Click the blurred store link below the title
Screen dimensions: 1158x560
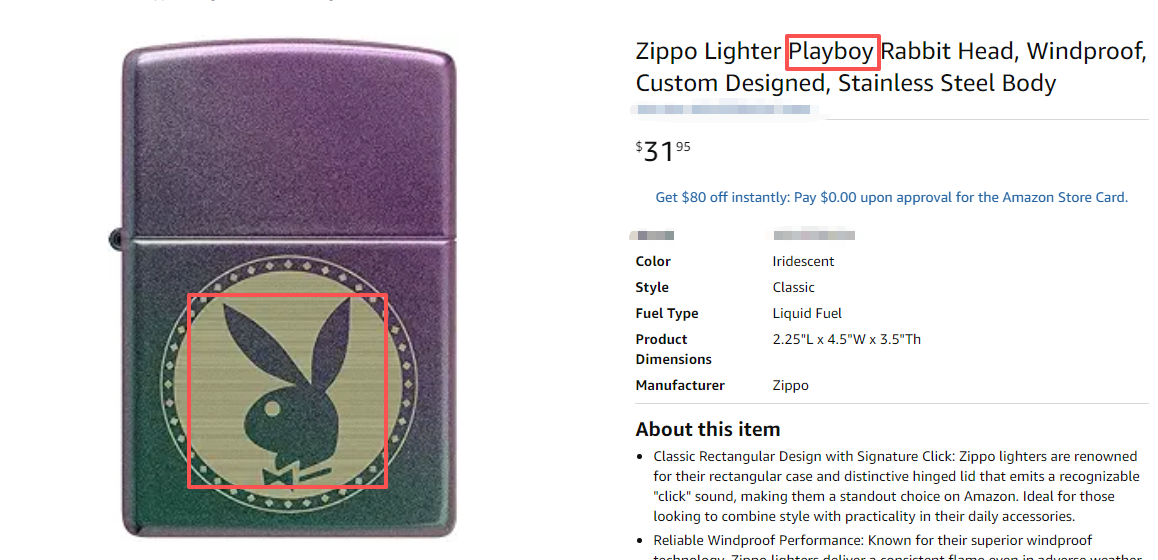(728, 108)
